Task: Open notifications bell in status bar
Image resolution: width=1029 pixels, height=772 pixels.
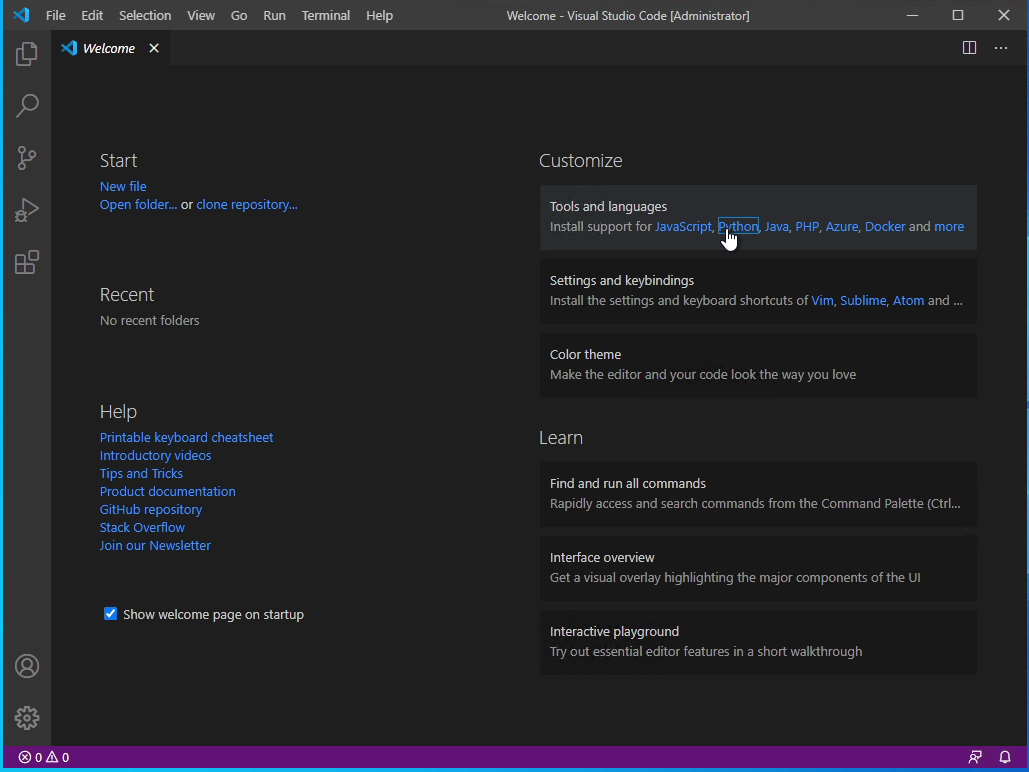Action: pos(1005,758)
